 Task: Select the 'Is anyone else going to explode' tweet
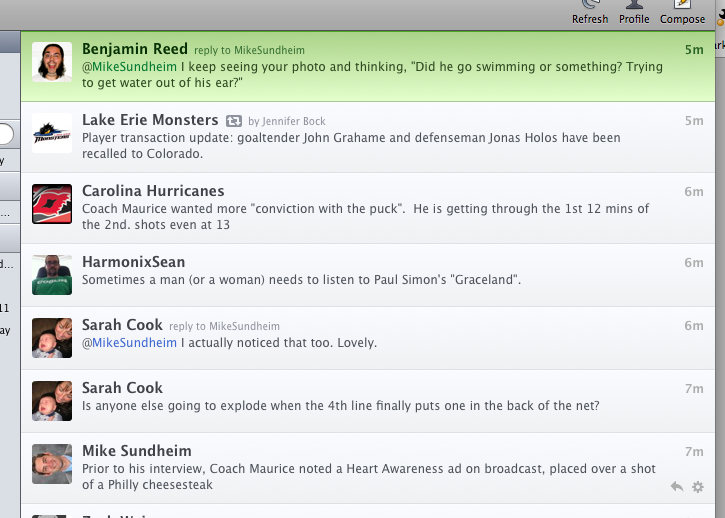click(341, 406)
